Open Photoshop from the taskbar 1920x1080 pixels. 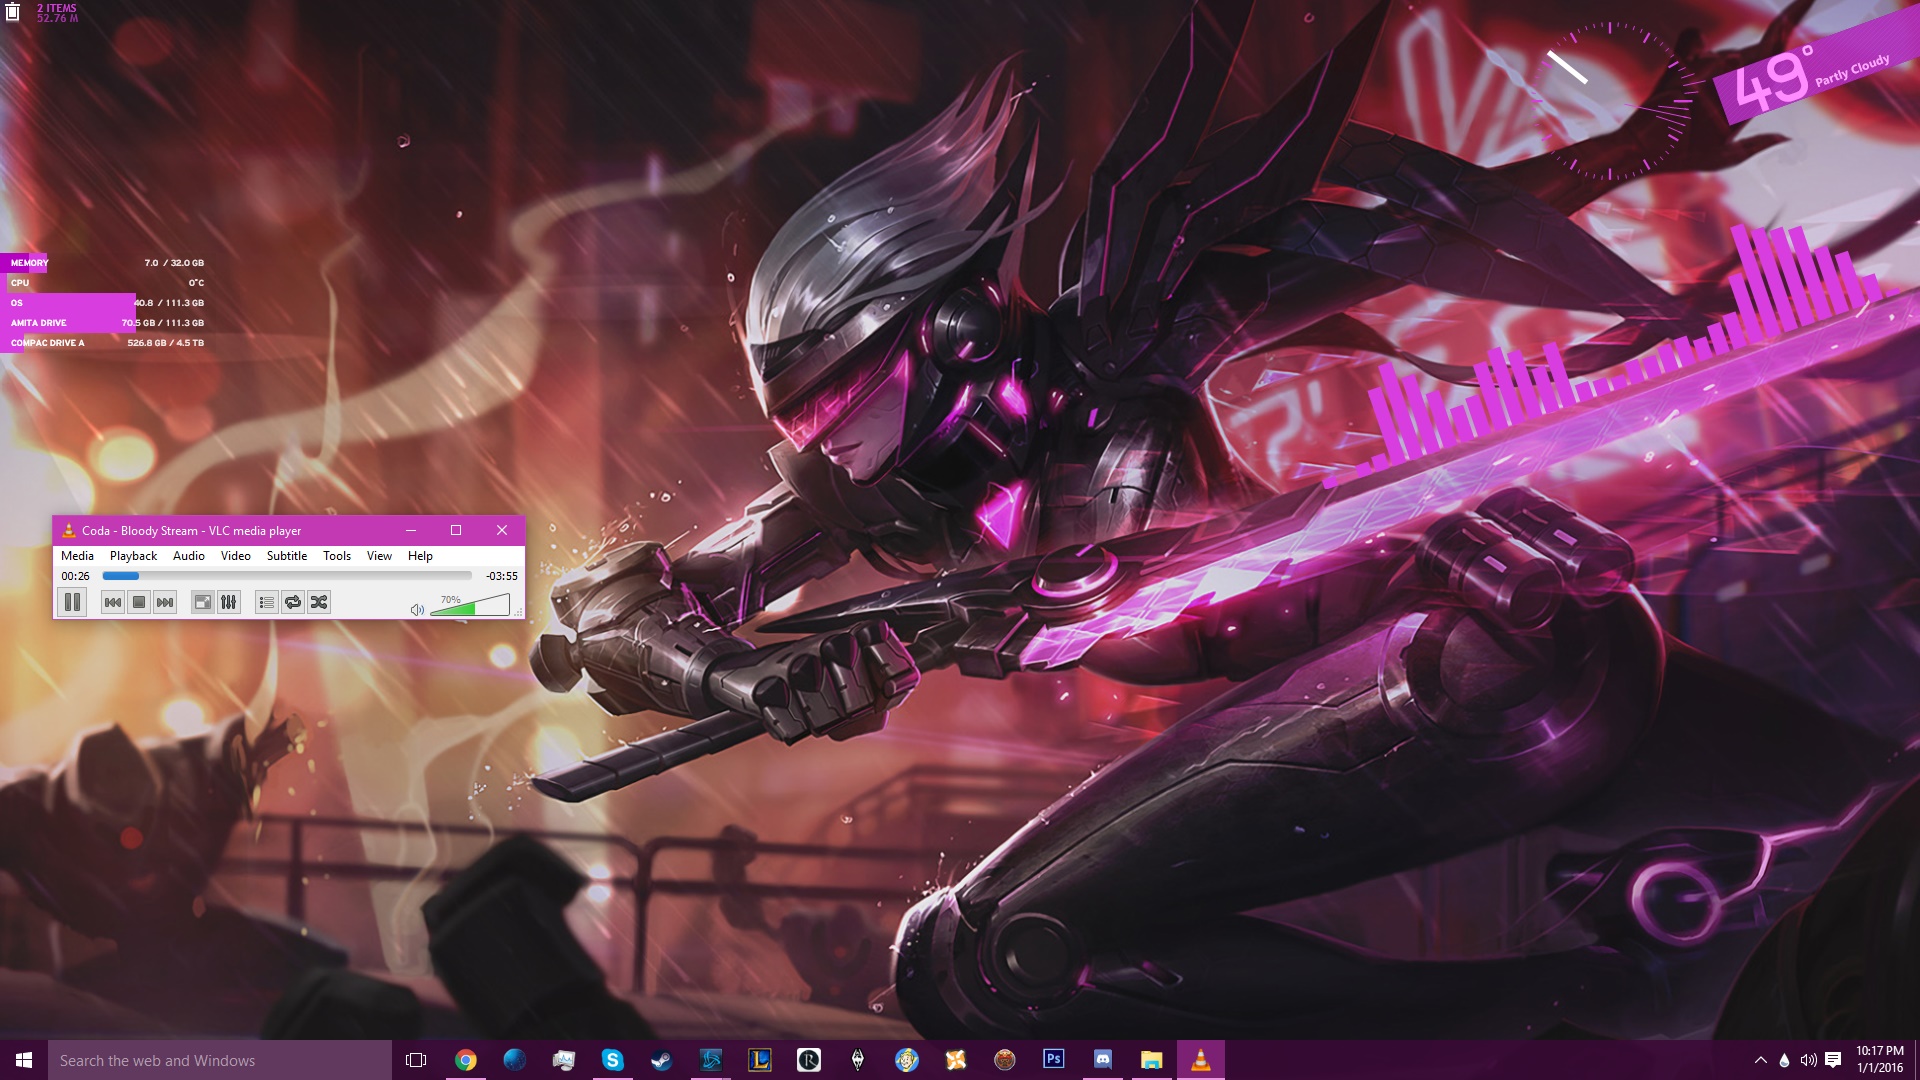[1053, 1059]
